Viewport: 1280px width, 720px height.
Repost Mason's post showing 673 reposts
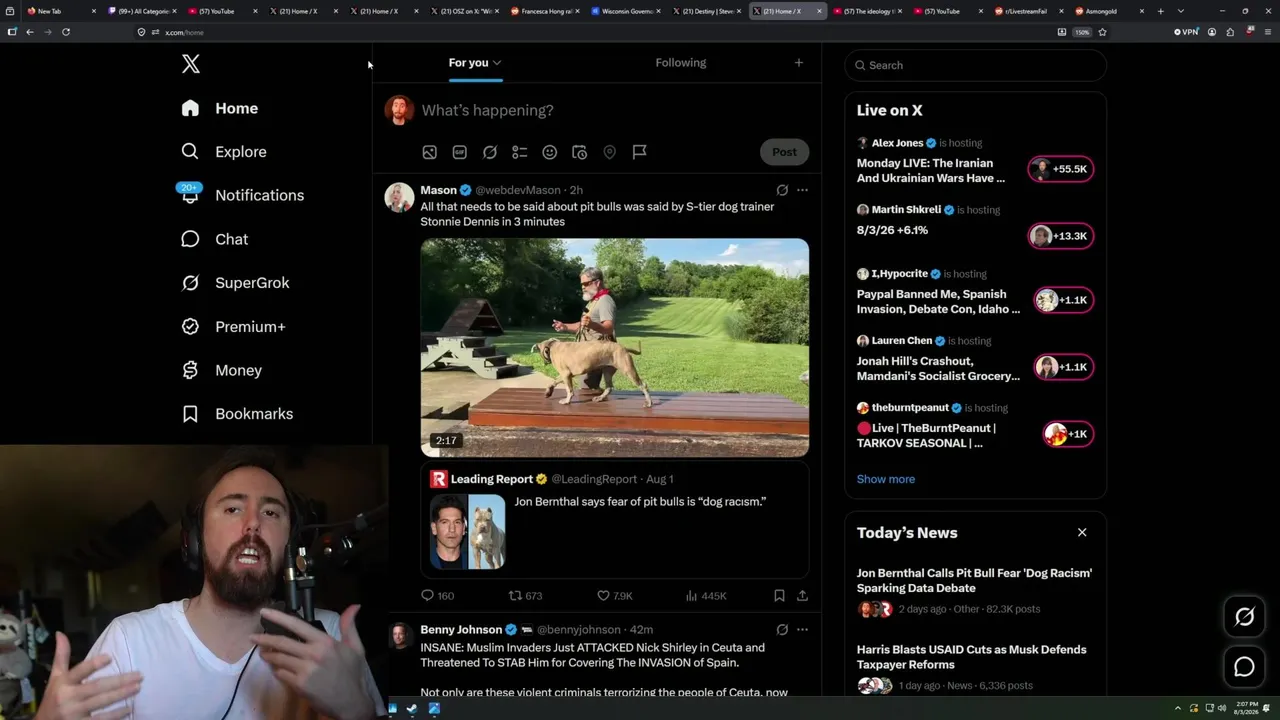(x=525, y=596)
